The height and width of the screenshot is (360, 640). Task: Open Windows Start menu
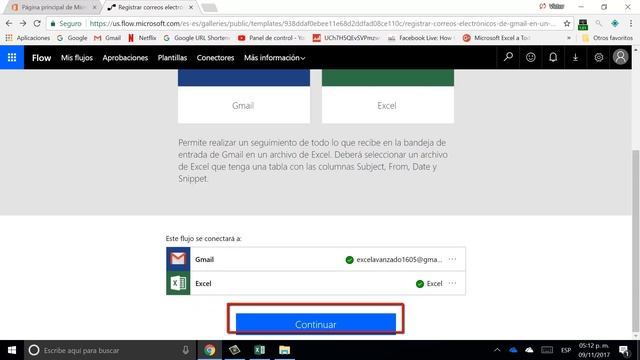pos(12,350)
